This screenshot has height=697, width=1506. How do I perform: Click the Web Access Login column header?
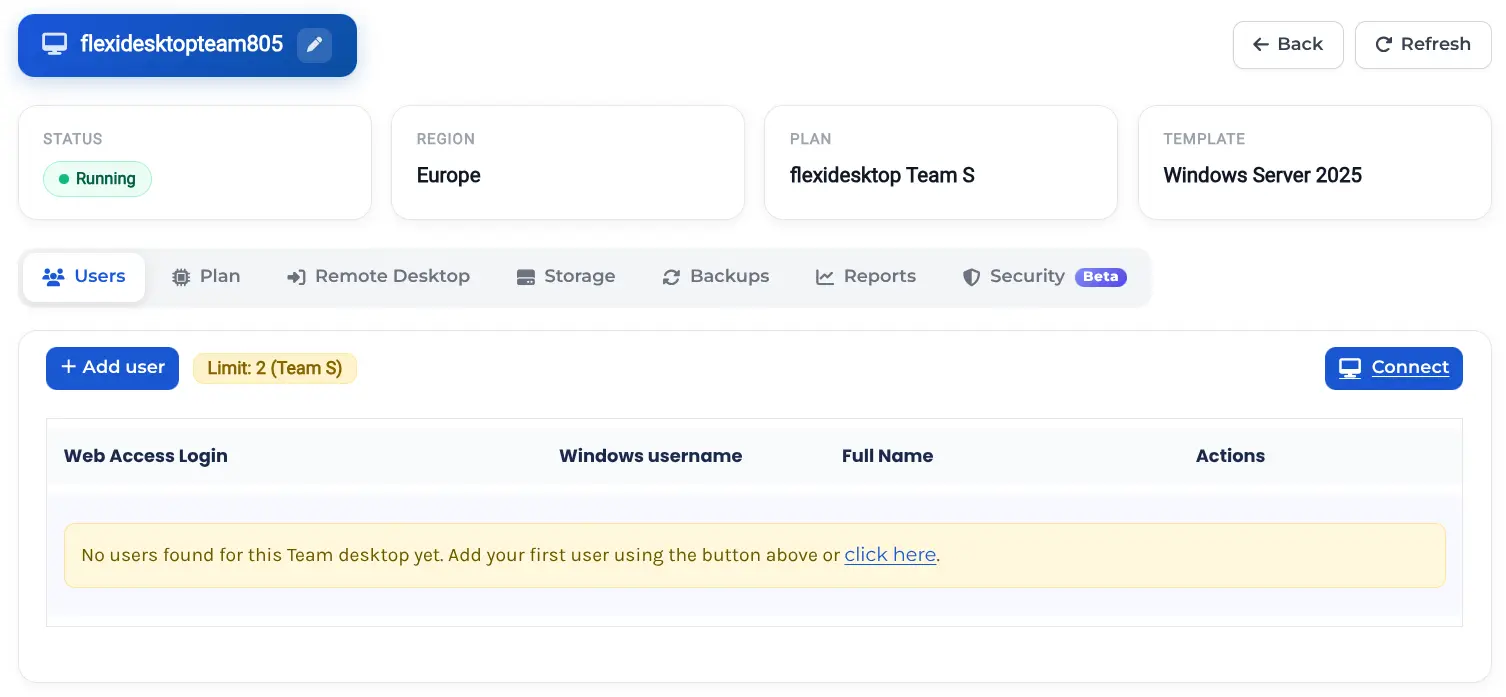coord(146,456)
